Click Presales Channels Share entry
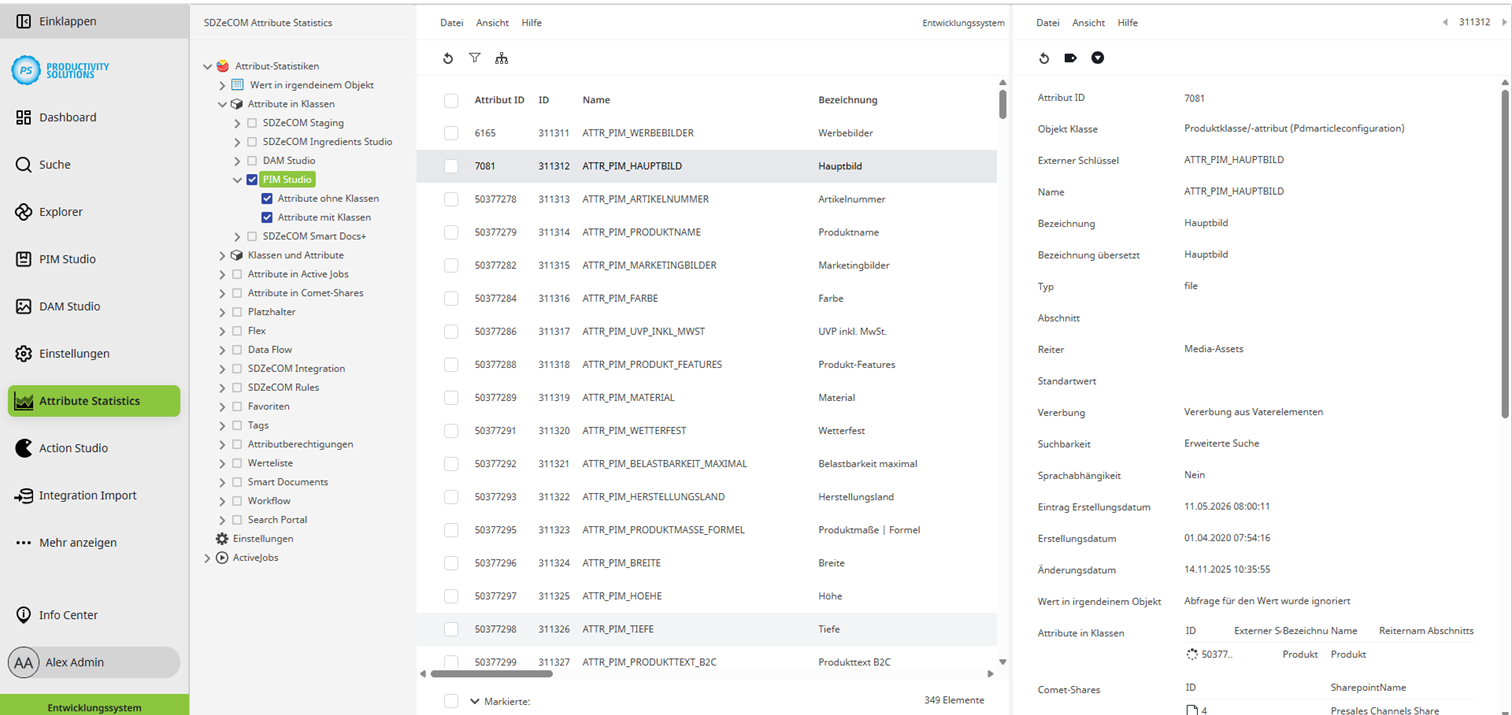 [1386, 711]
